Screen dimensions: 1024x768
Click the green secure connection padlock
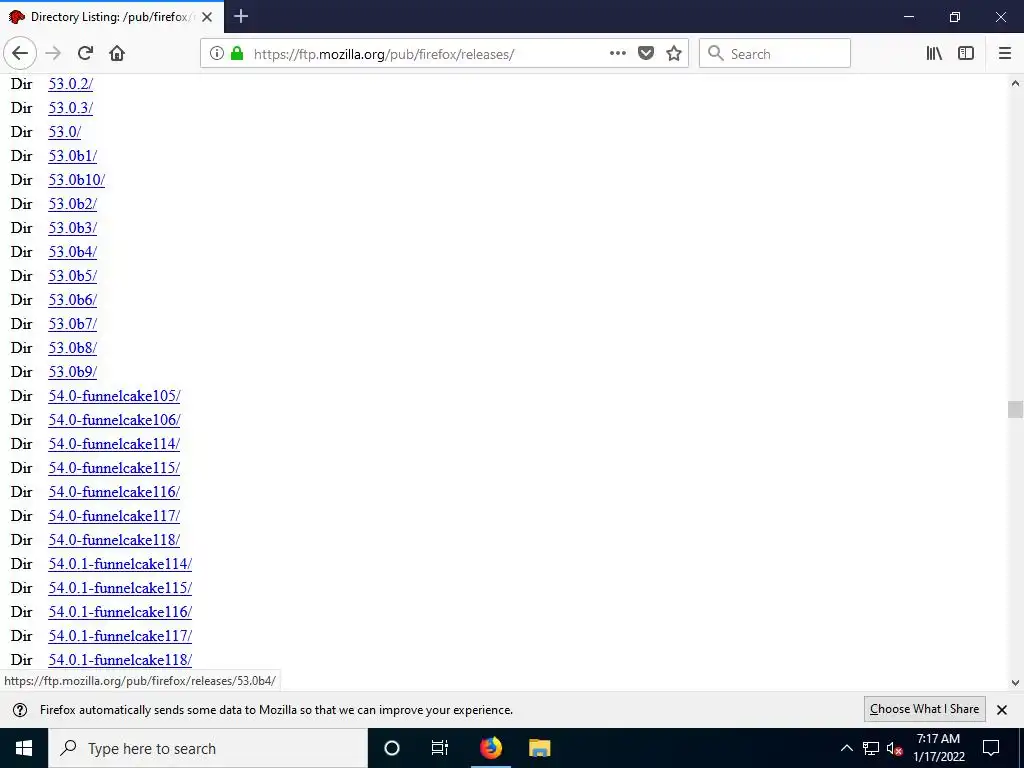[237, 54]
